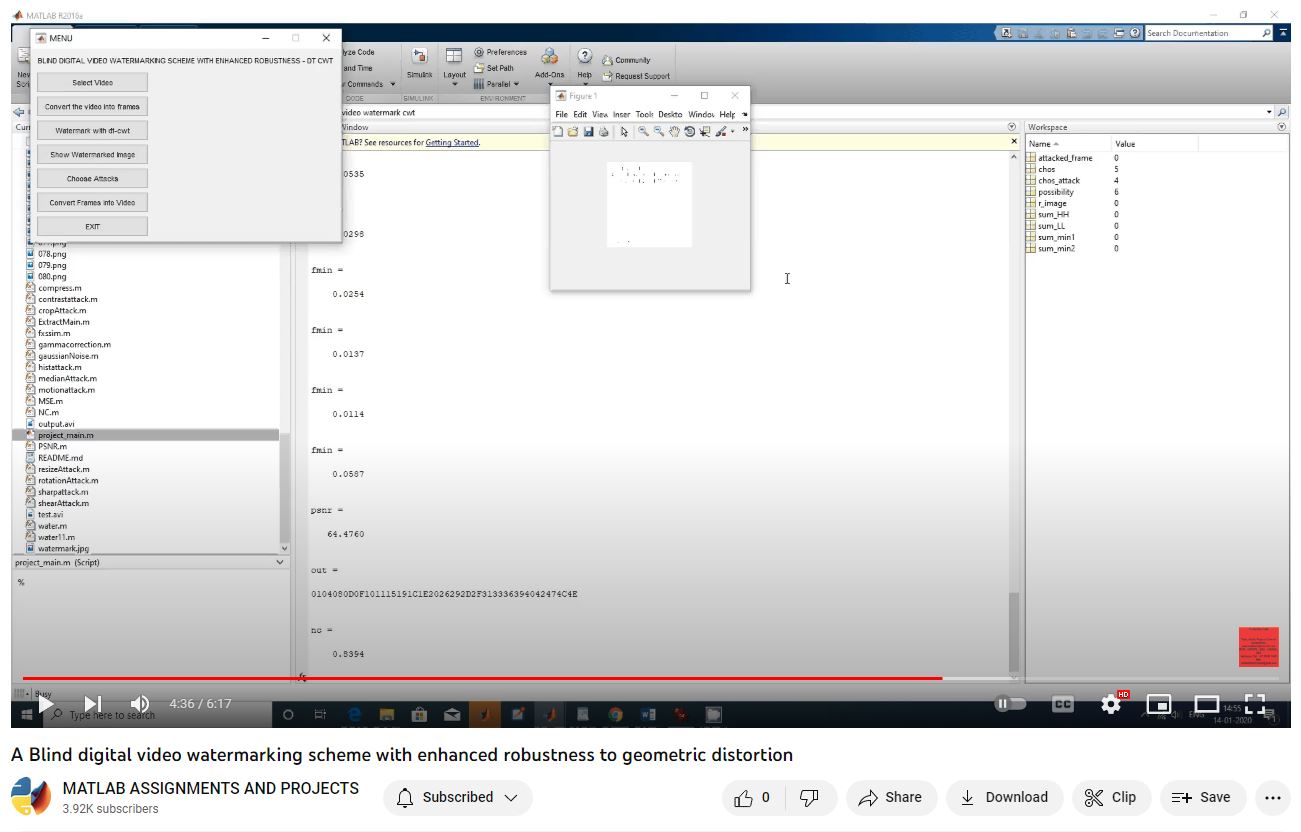Open the Command Window actions dropdown
The width and height of the screenshot is (1301, 832).
point(1012,127)
